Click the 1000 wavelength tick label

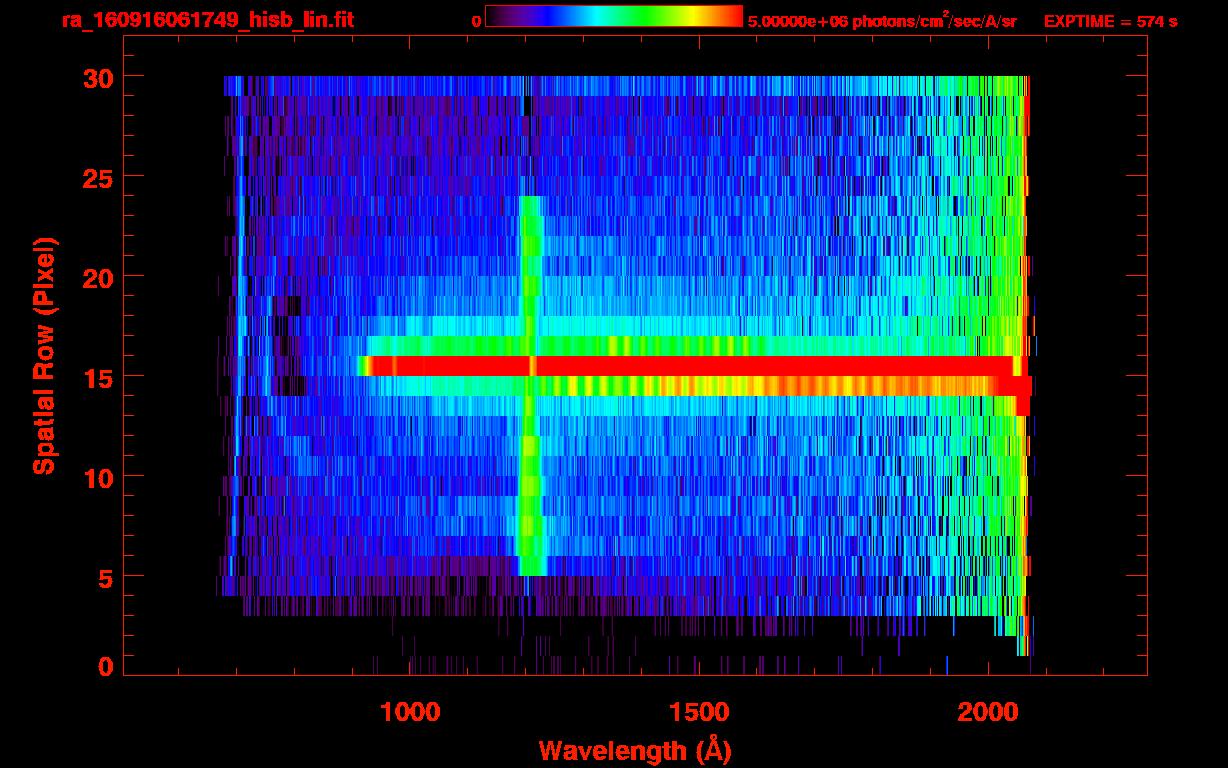(410, 712)
